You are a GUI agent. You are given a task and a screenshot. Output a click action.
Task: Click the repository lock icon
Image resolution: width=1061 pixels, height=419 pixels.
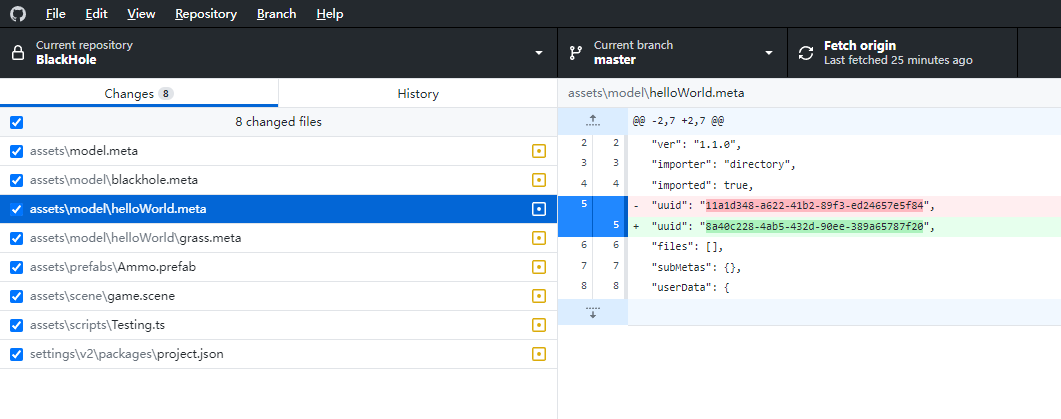coord(18,53)
